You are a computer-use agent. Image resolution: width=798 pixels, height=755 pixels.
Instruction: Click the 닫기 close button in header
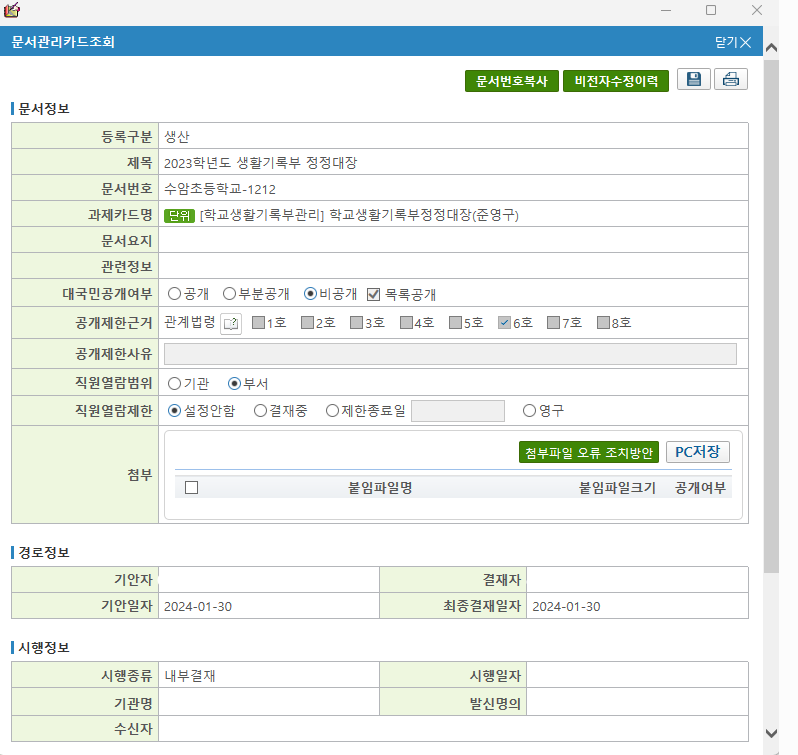pos(733,42)
